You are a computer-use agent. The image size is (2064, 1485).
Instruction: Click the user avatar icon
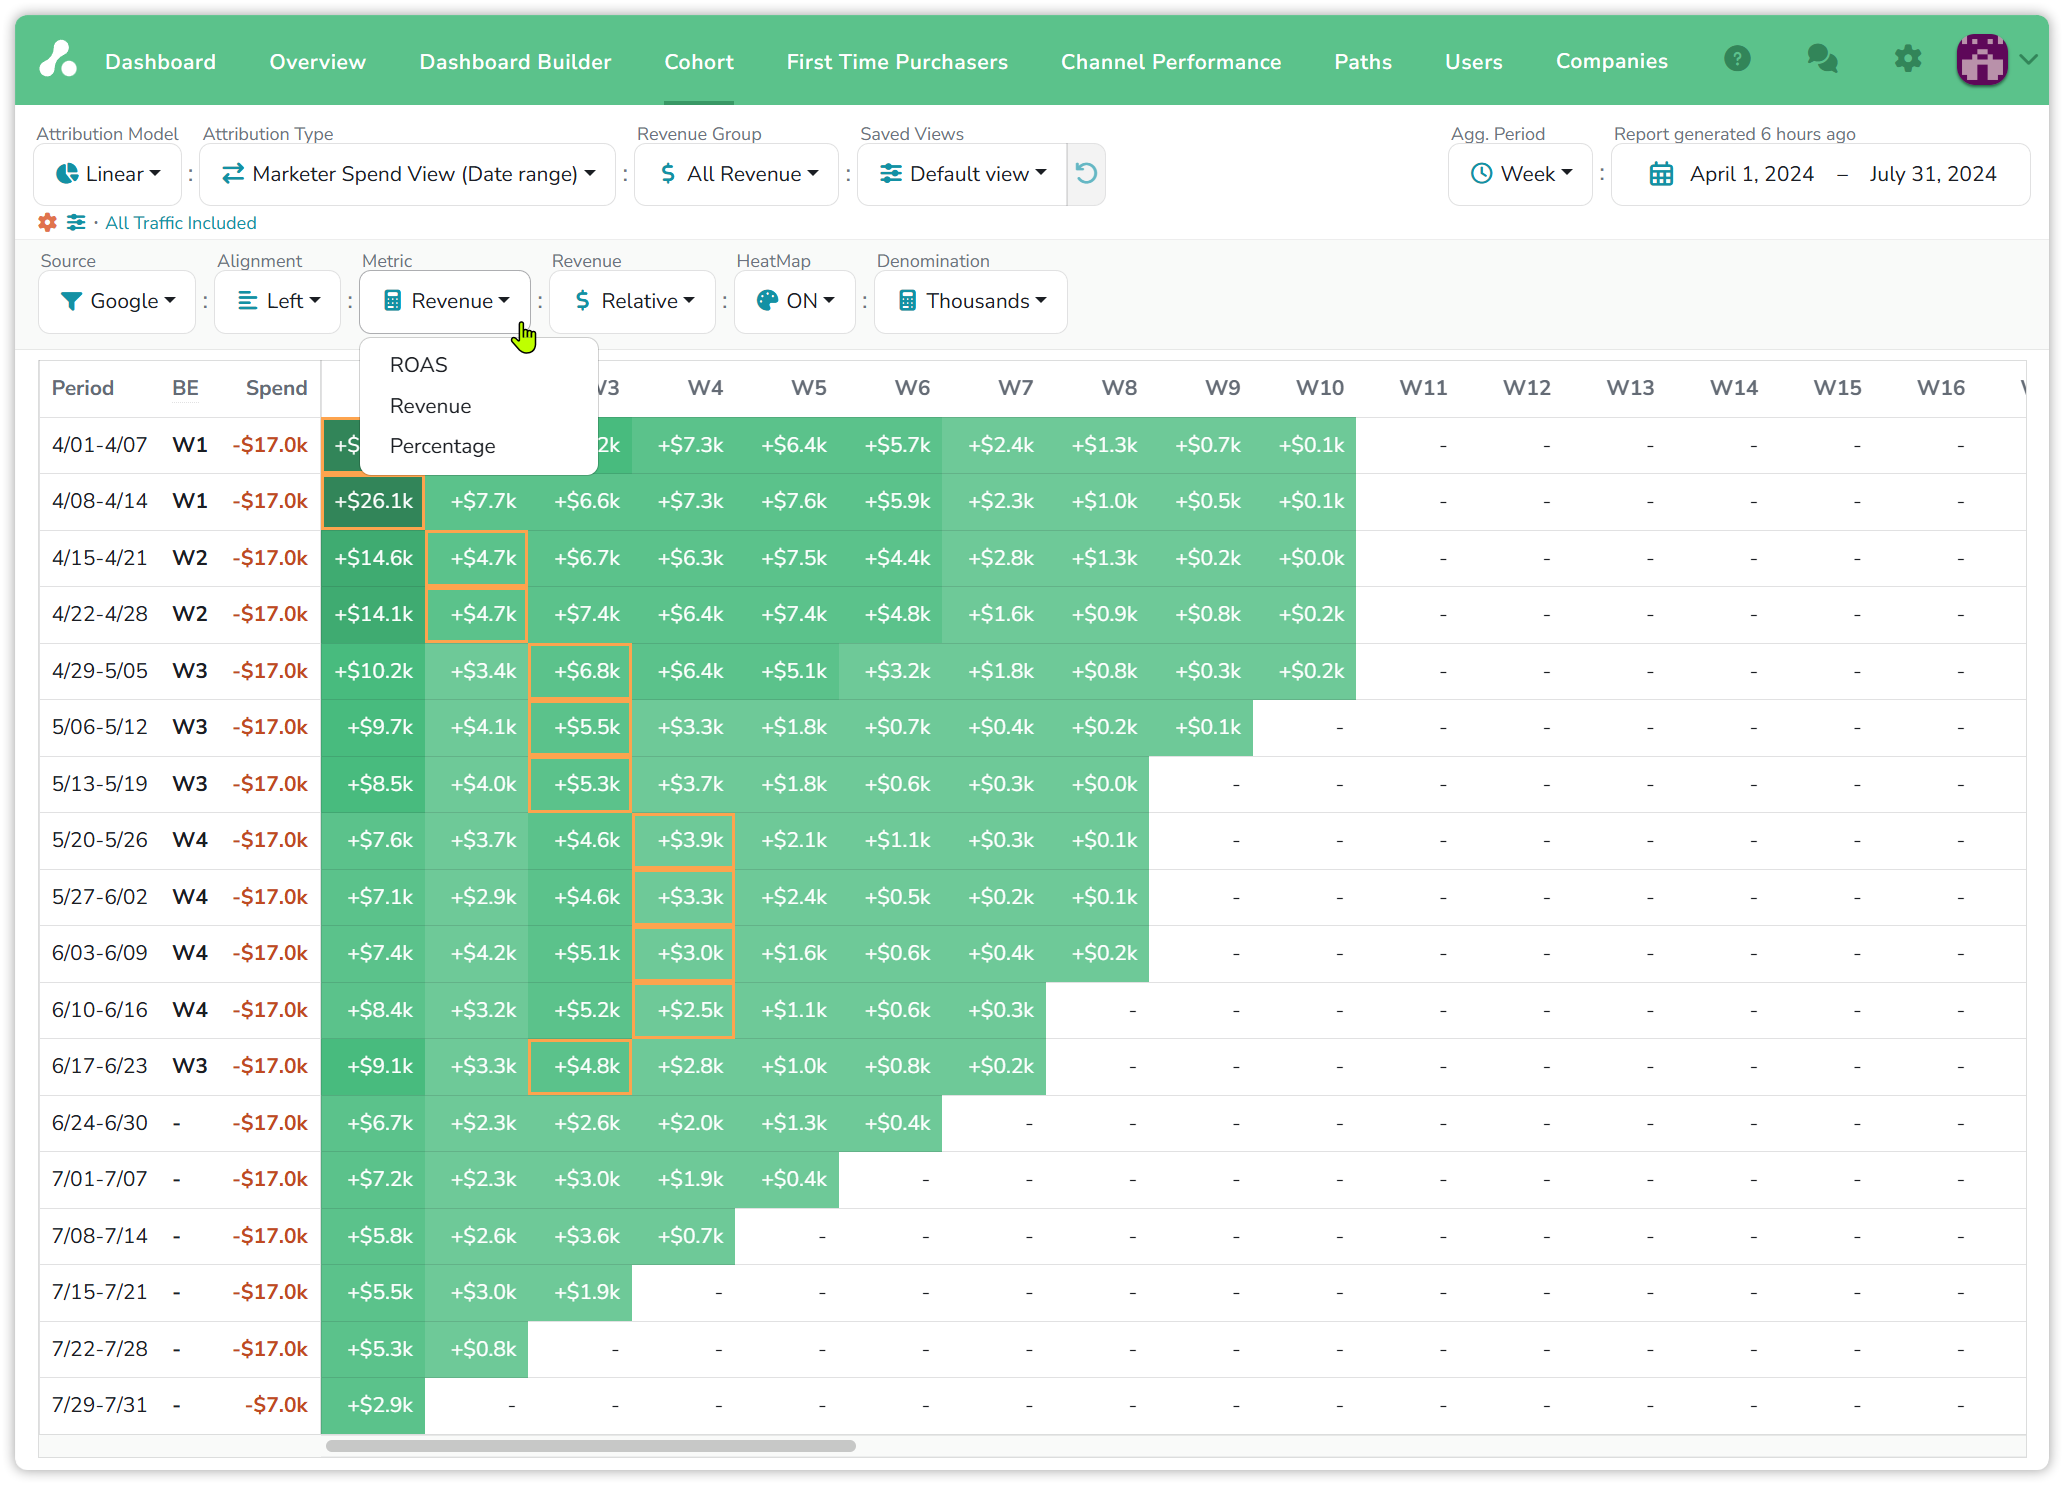tap(1982, 60)
